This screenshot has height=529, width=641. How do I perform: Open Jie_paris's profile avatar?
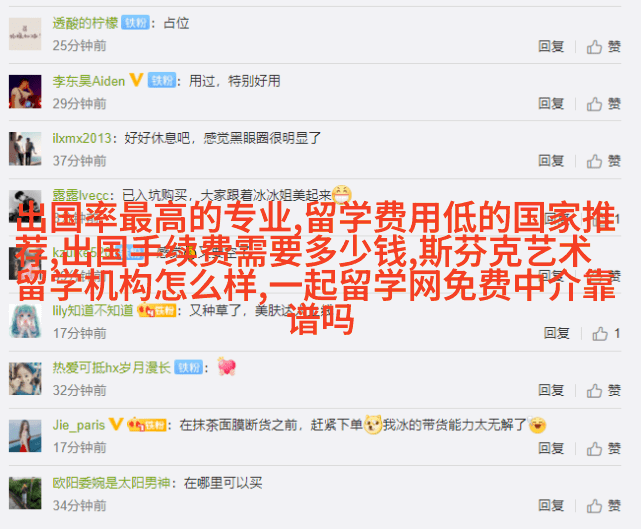pyautogui.click(x=25, y=436)
